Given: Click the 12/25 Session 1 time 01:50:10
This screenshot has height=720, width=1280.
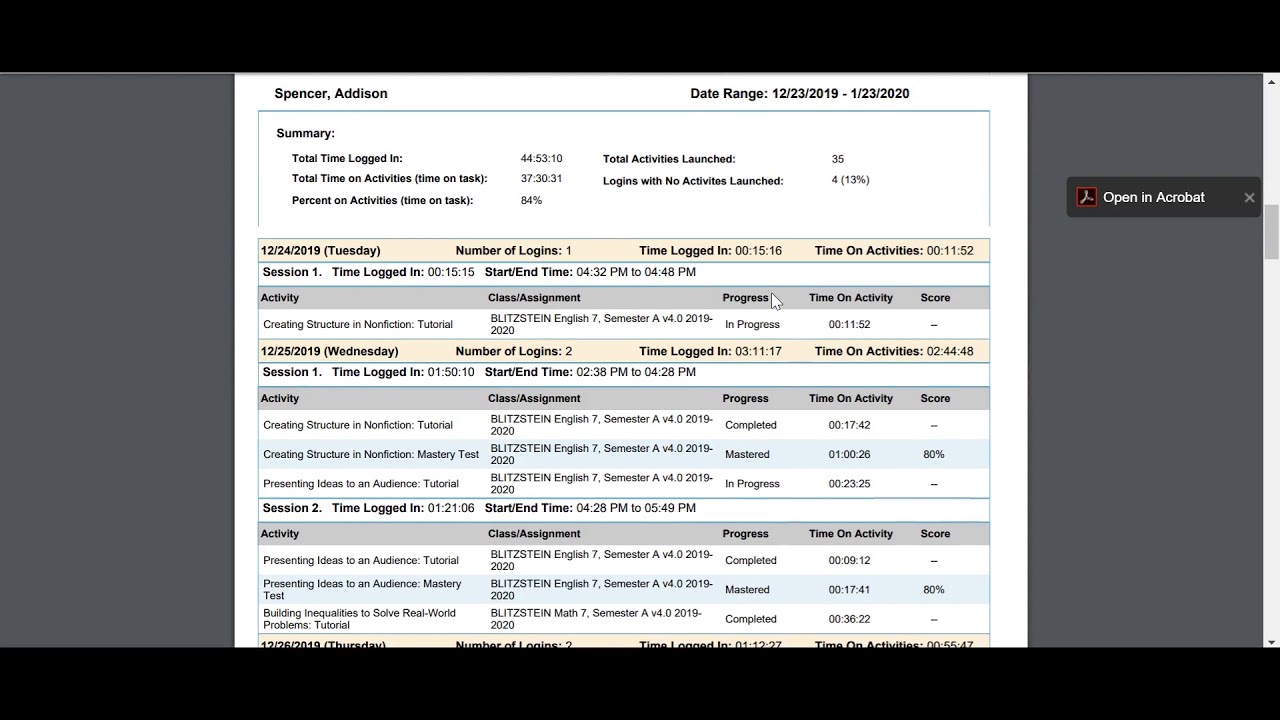Looking at the screenshot, I should 451,372.
